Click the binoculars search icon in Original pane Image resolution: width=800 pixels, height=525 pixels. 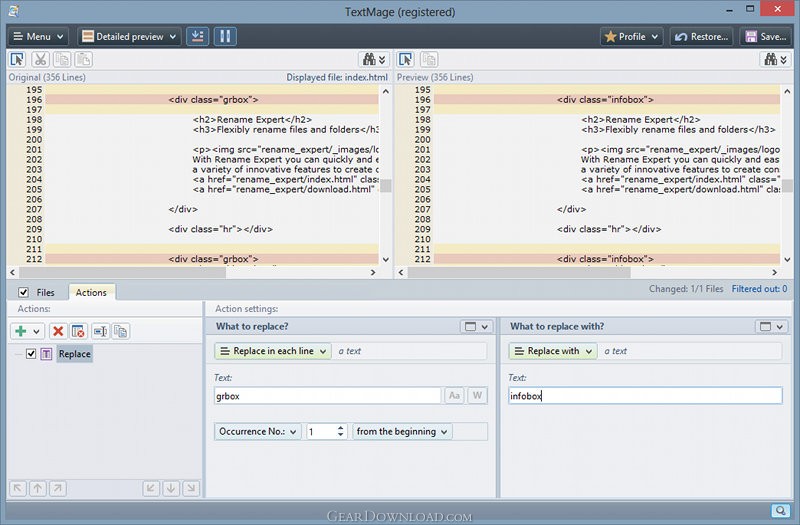click(369, 60)
